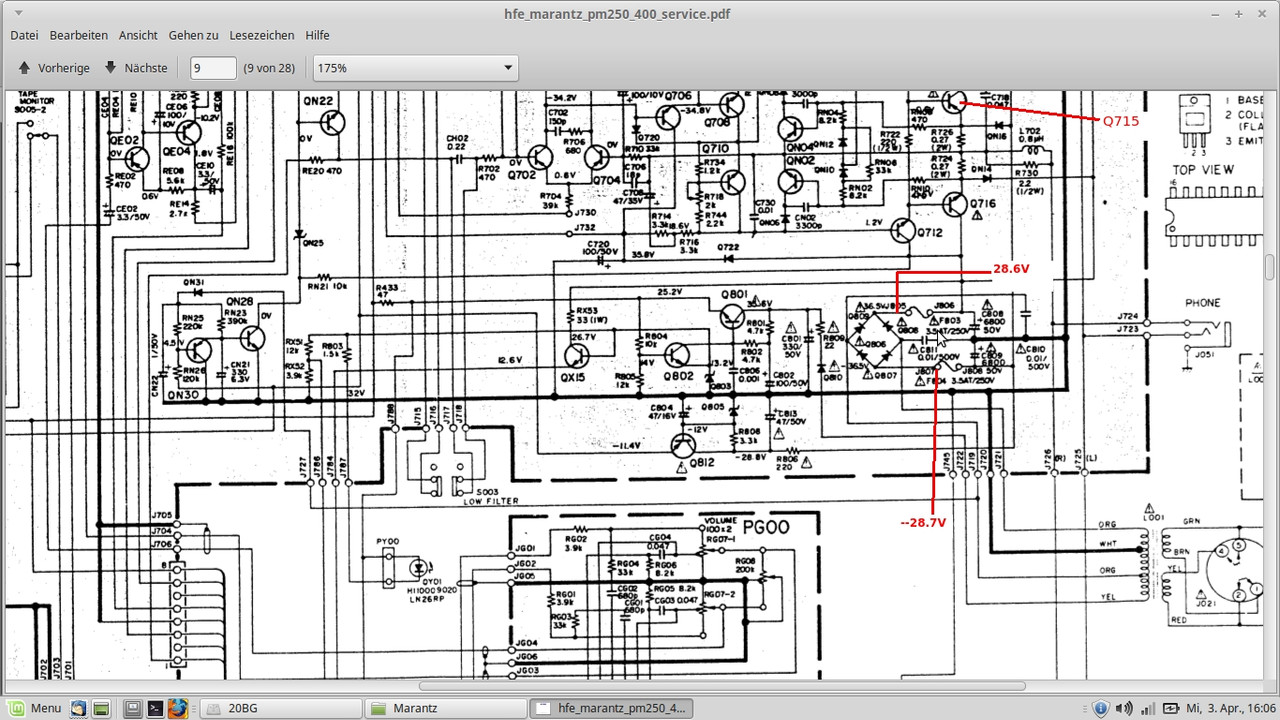This screenshot has height=720, width=1280.
Task: Open the Lesezeichen menu
Action: pyautogui.click(x=262, y=35)
